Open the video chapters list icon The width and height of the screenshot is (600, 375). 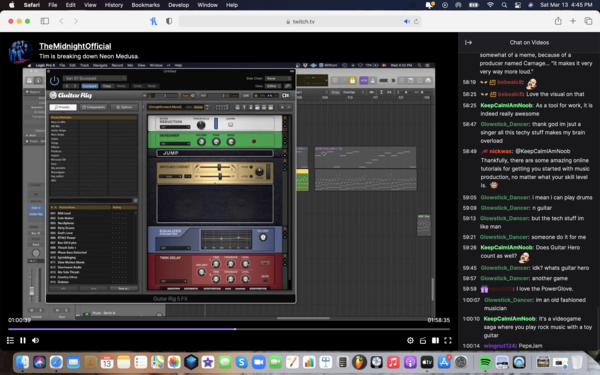point(10,340)
